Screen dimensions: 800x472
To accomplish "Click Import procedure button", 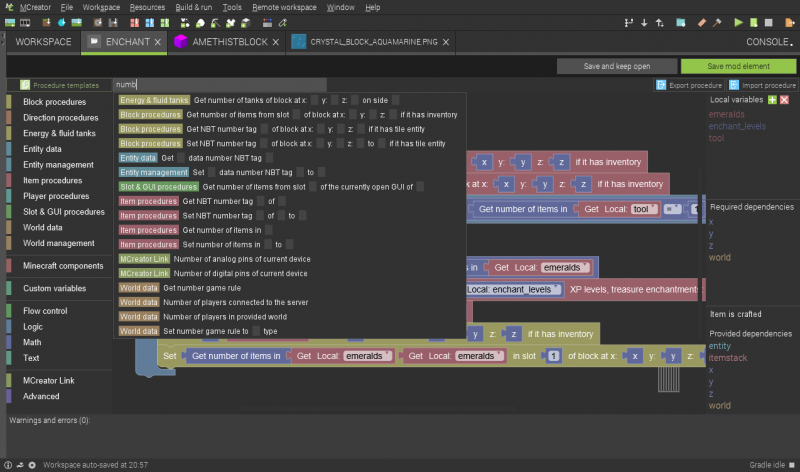I will [x=763, y=85].
